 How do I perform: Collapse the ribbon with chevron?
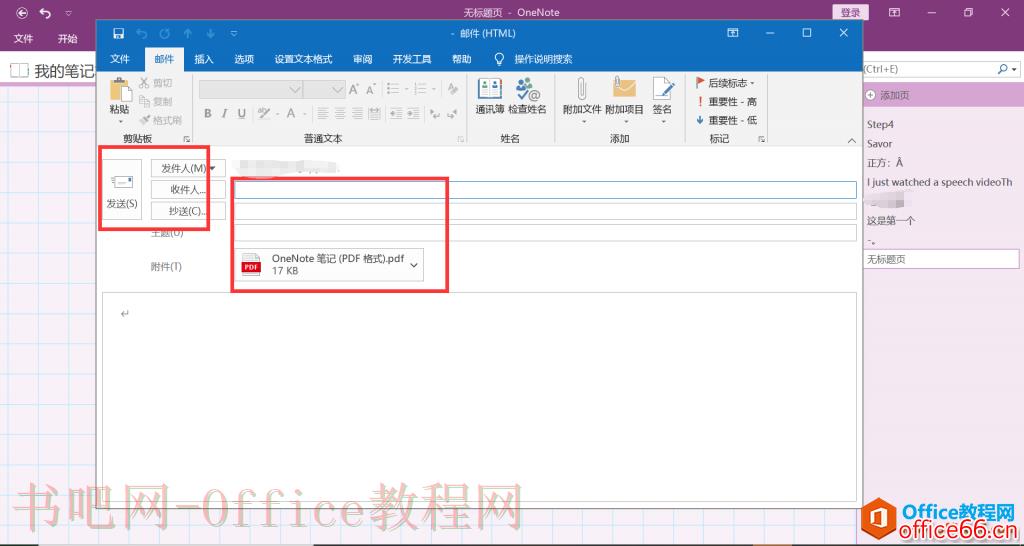(x=851, y=140)
